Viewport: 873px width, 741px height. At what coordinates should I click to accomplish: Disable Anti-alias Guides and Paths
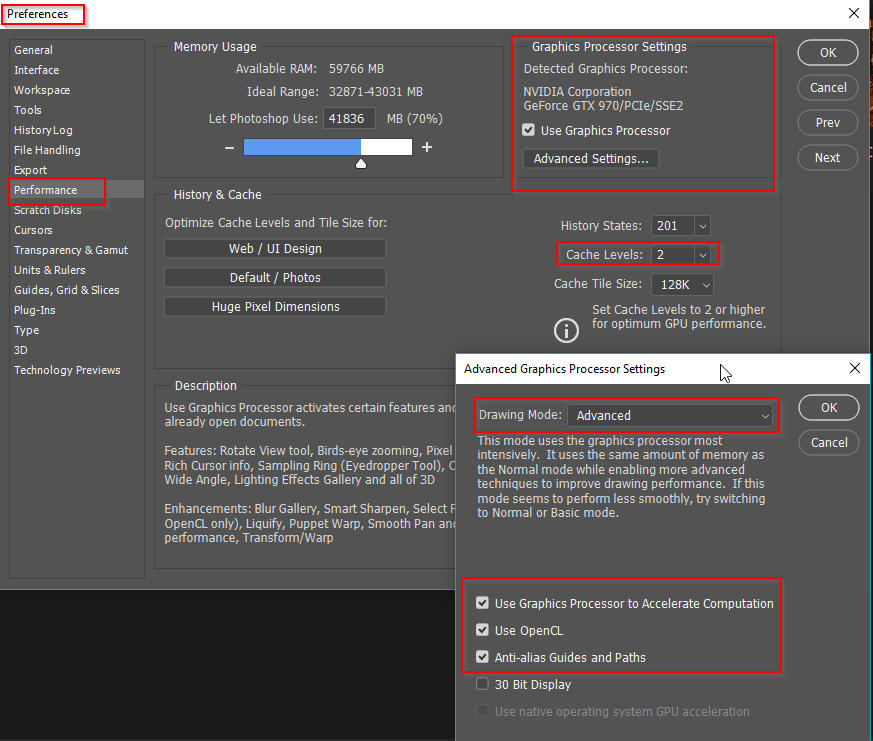[x=483, y=657]
